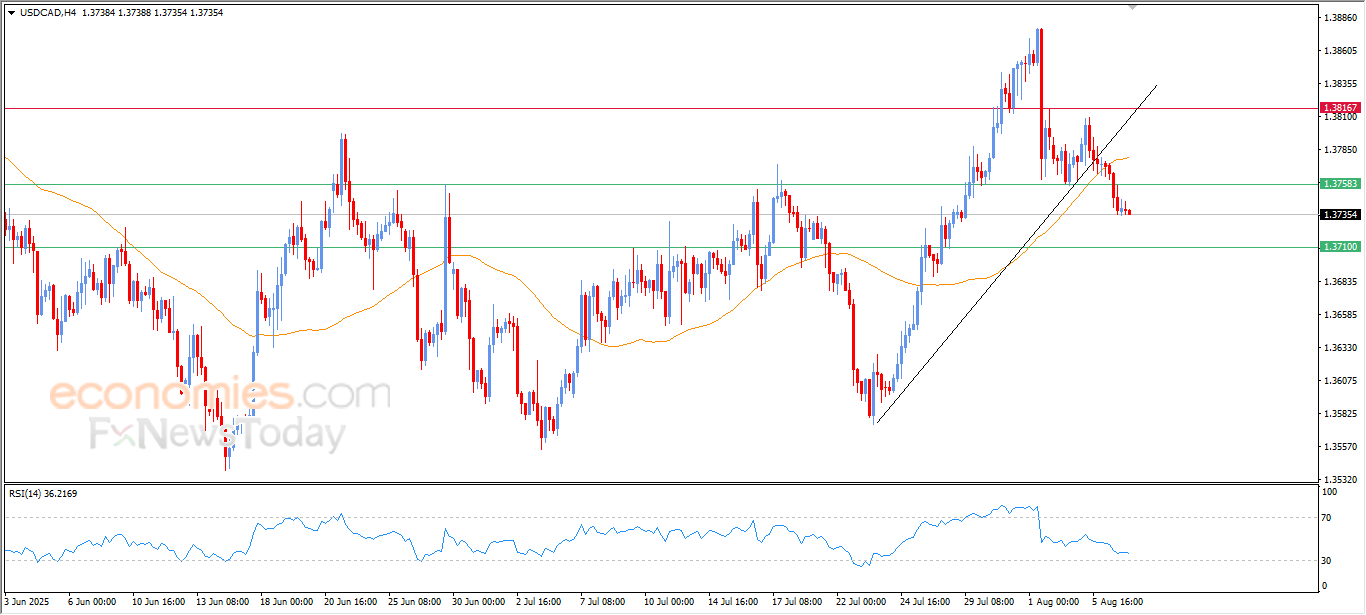Click the 5 Aug 16:00 time label
The image size is (1366, 615).
click(x=1120, y=602)
